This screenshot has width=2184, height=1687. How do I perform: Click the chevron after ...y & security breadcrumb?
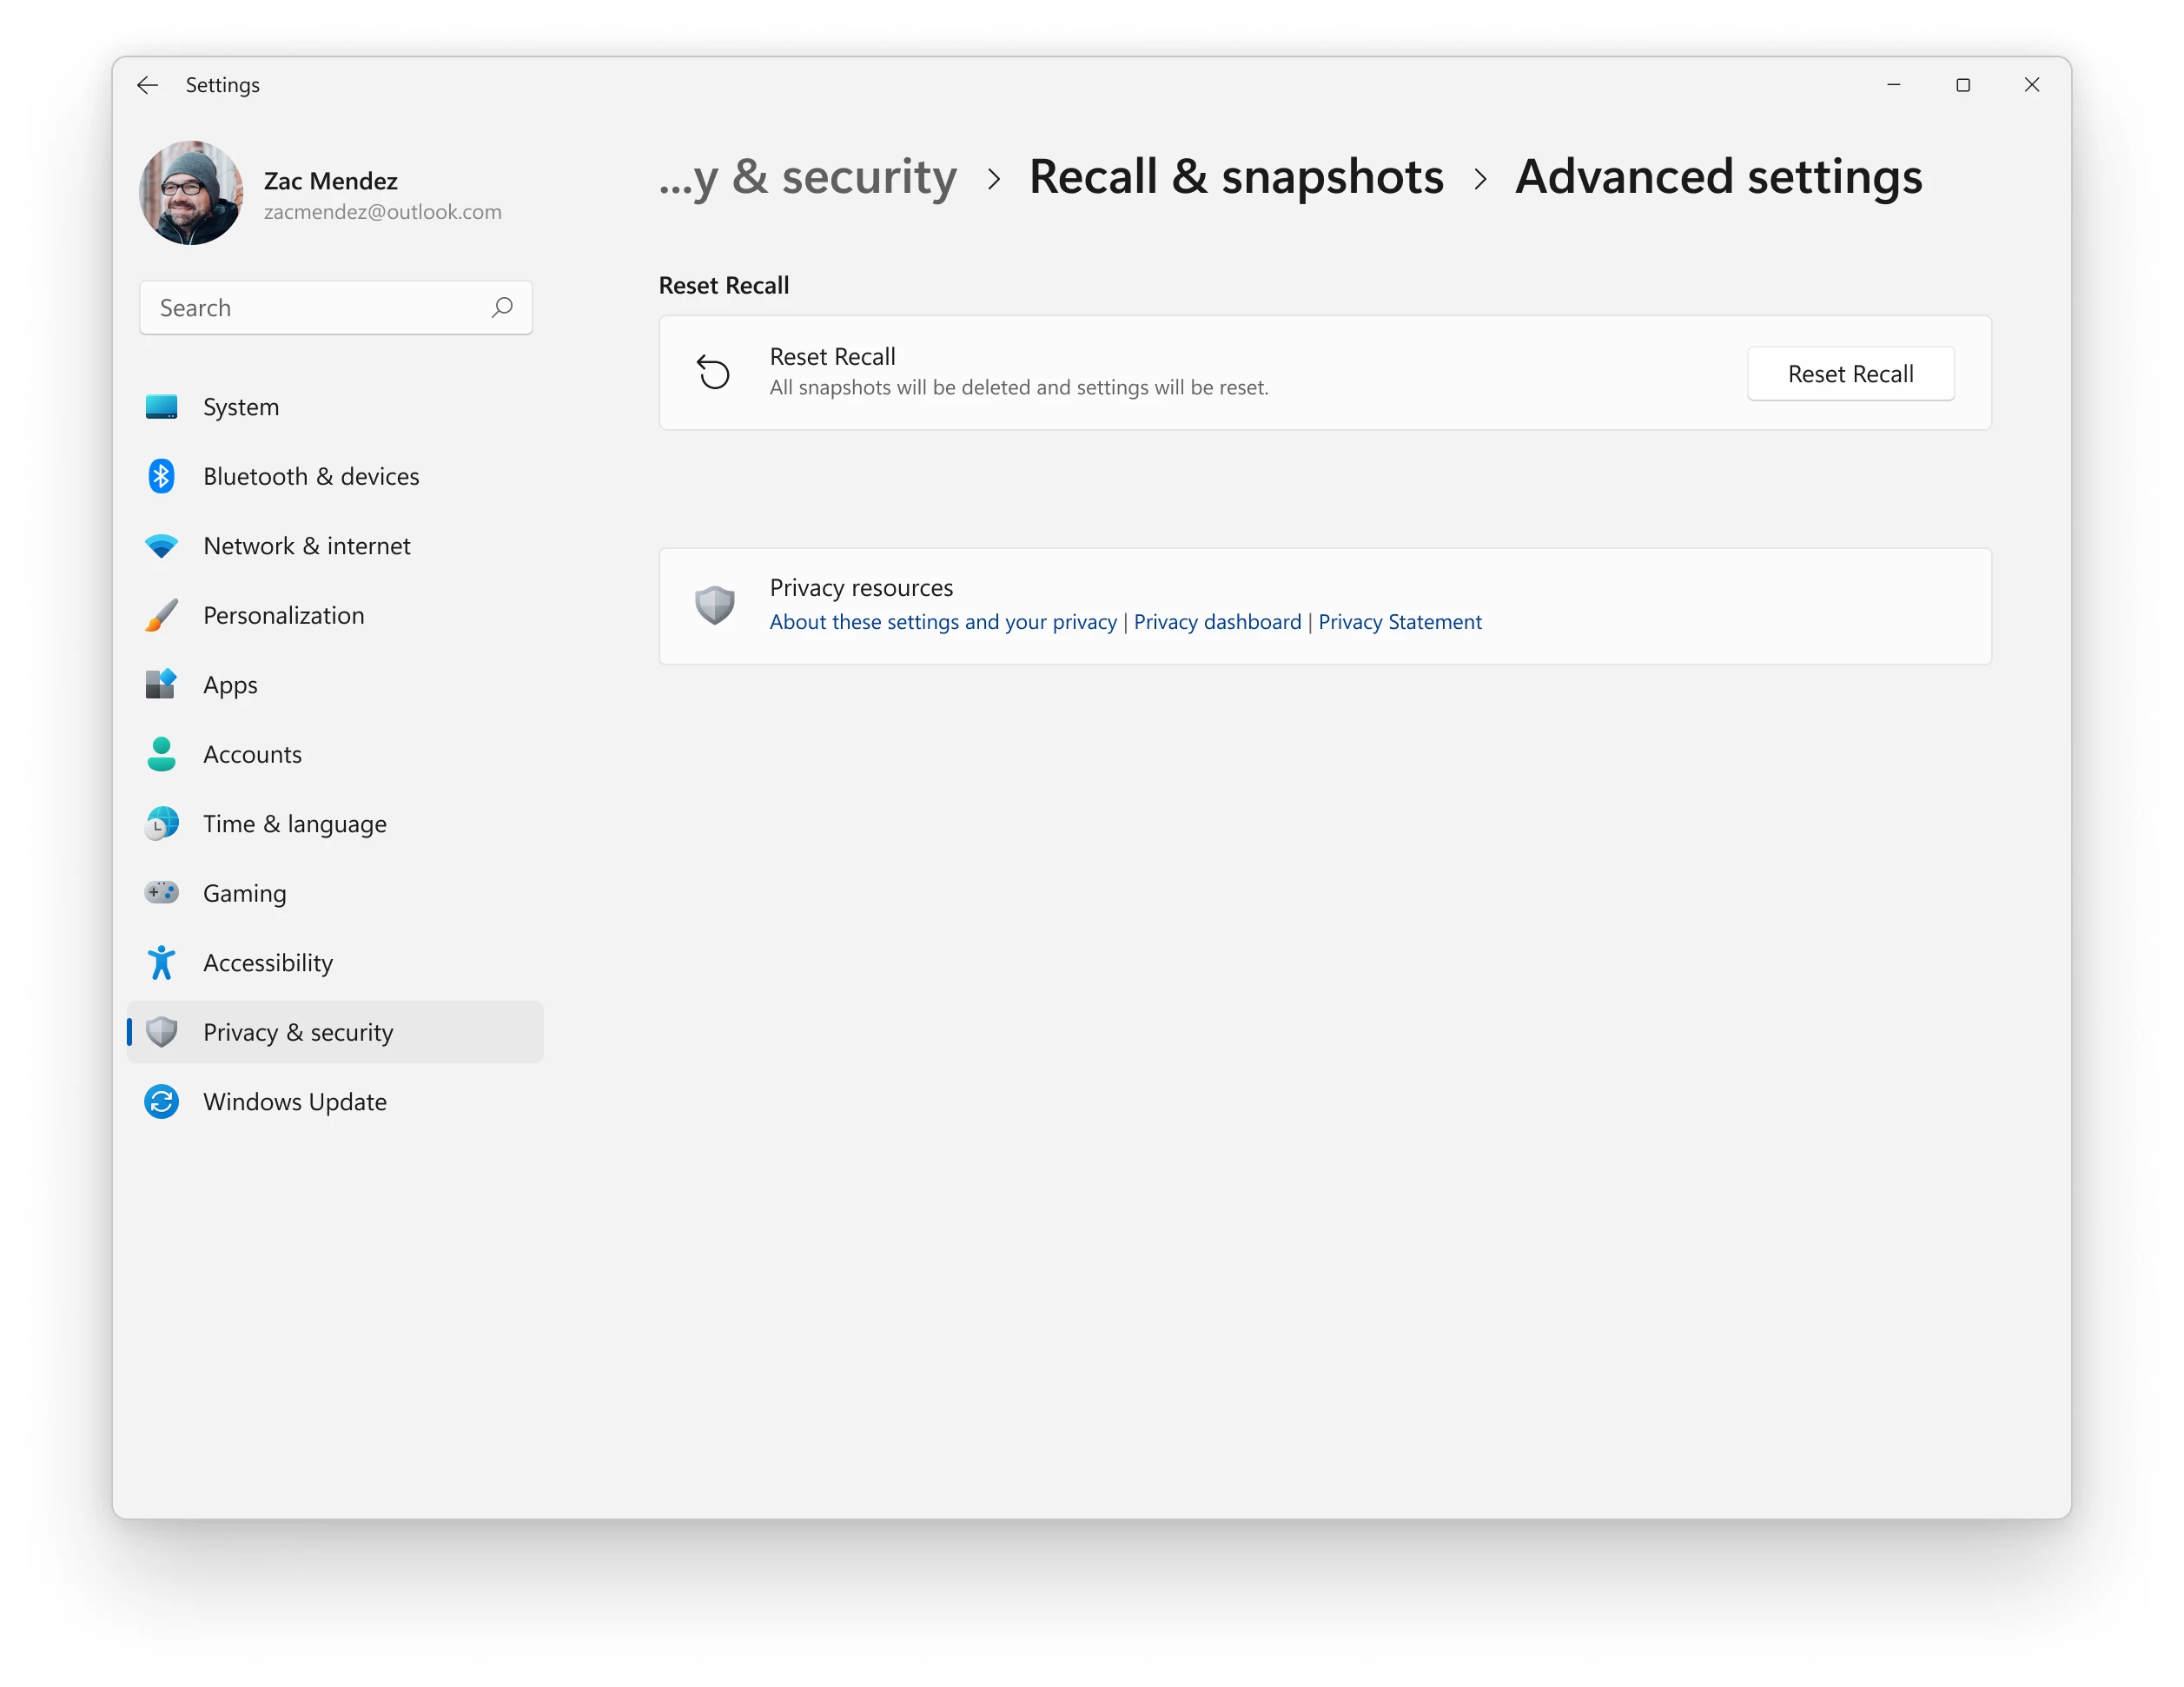993,179
